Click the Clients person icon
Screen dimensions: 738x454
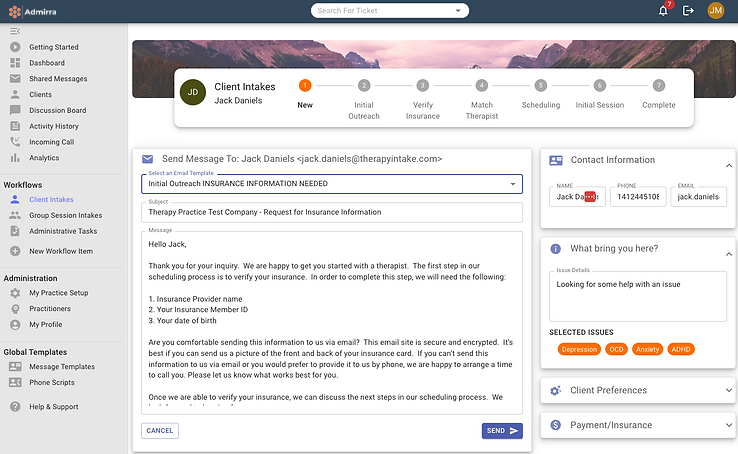15,94
